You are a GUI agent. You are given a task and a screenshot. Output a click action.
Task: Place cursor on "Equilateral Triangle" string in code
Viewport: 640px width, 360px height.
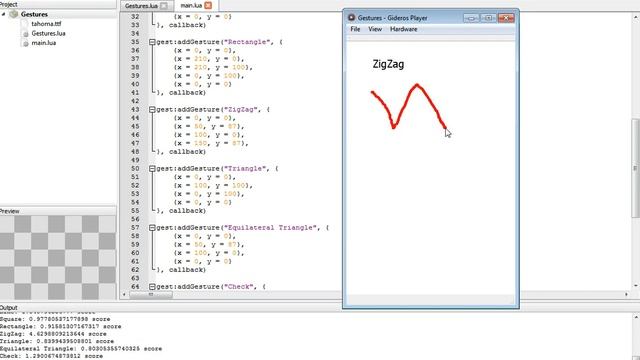click(270, 228)
